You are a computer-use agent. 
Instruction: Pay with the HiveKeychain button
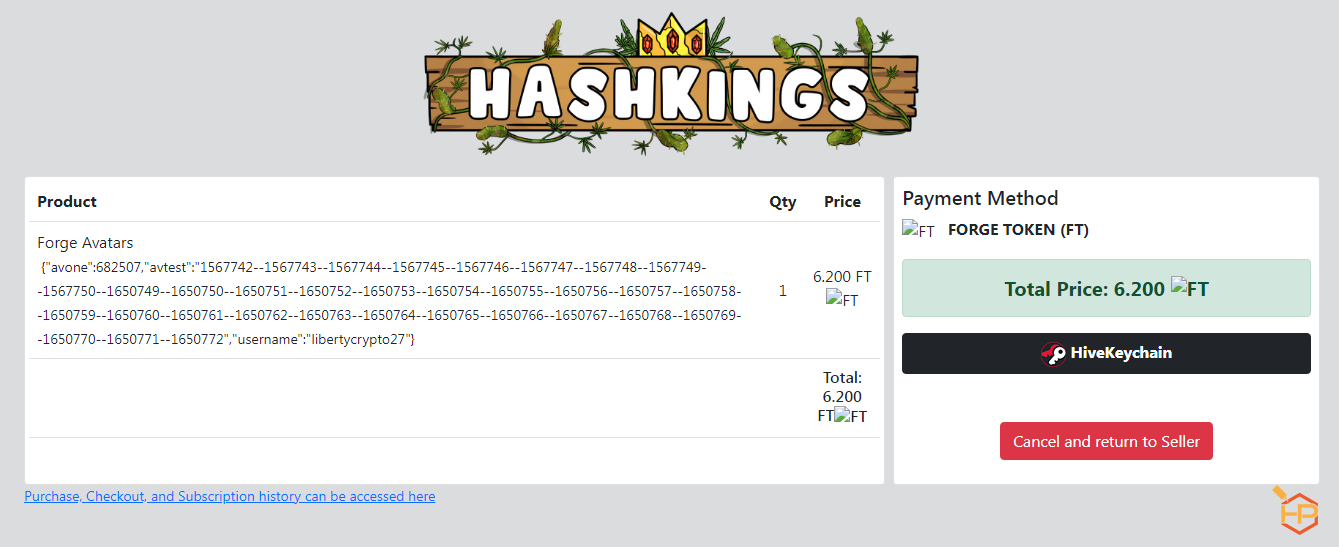point(1106,354)
